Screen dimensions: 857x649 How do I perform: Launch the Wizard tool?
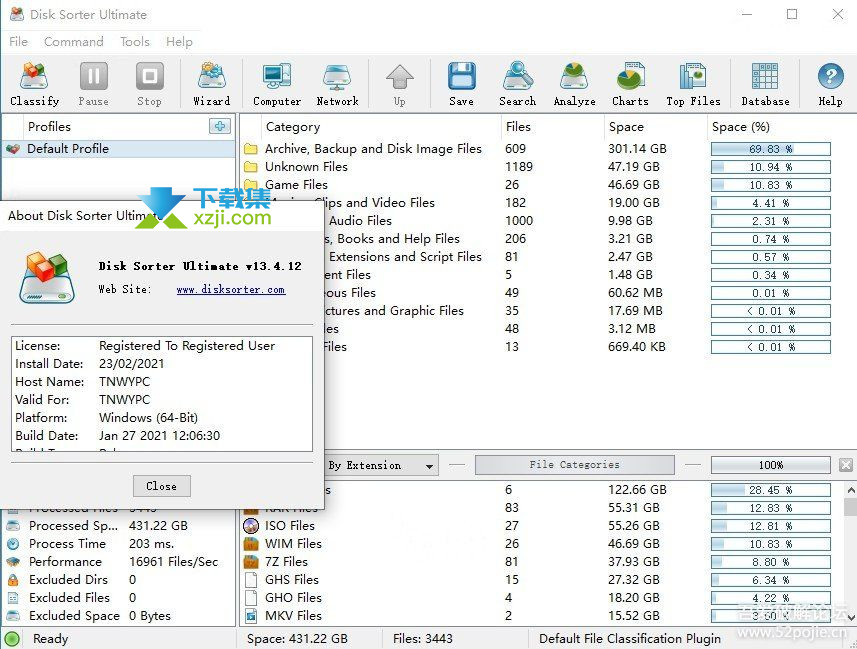pyautogui.click(x=212, y=84)
